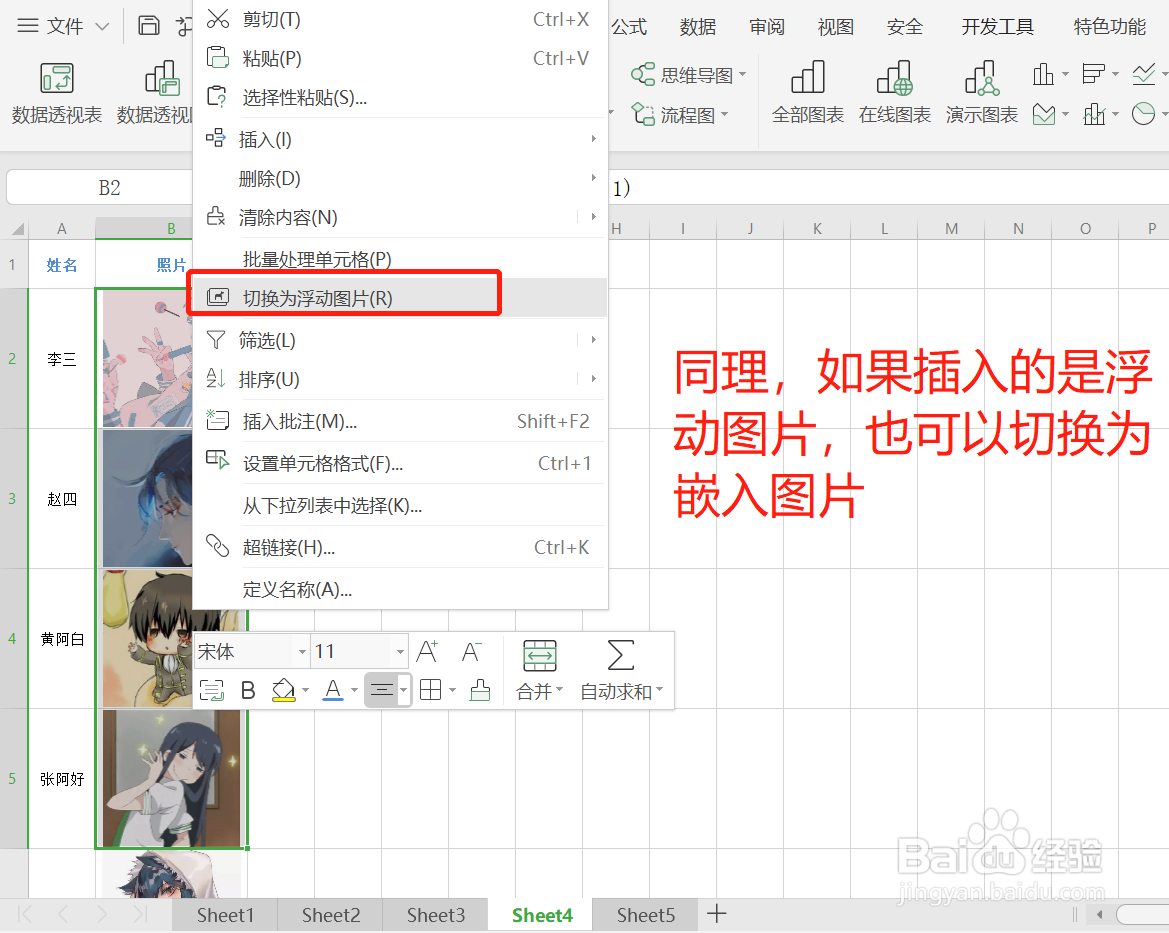Open the 特色功能 ribbon tab
Image resolution: width=1169 pixels, height=933 pixels.
(1109, 27)
